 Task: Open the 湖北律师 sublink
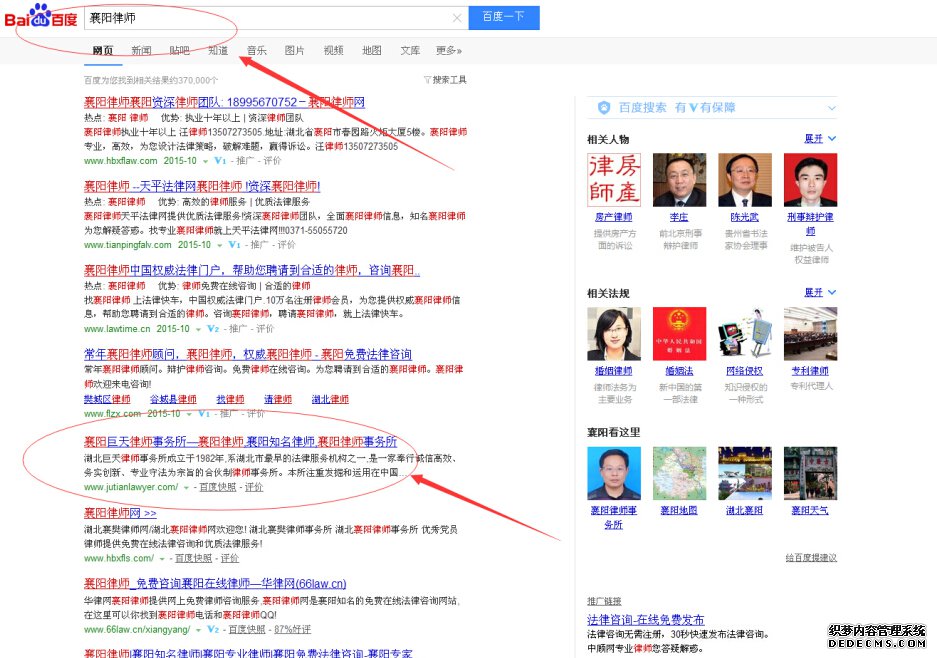(x=330, y=399)
